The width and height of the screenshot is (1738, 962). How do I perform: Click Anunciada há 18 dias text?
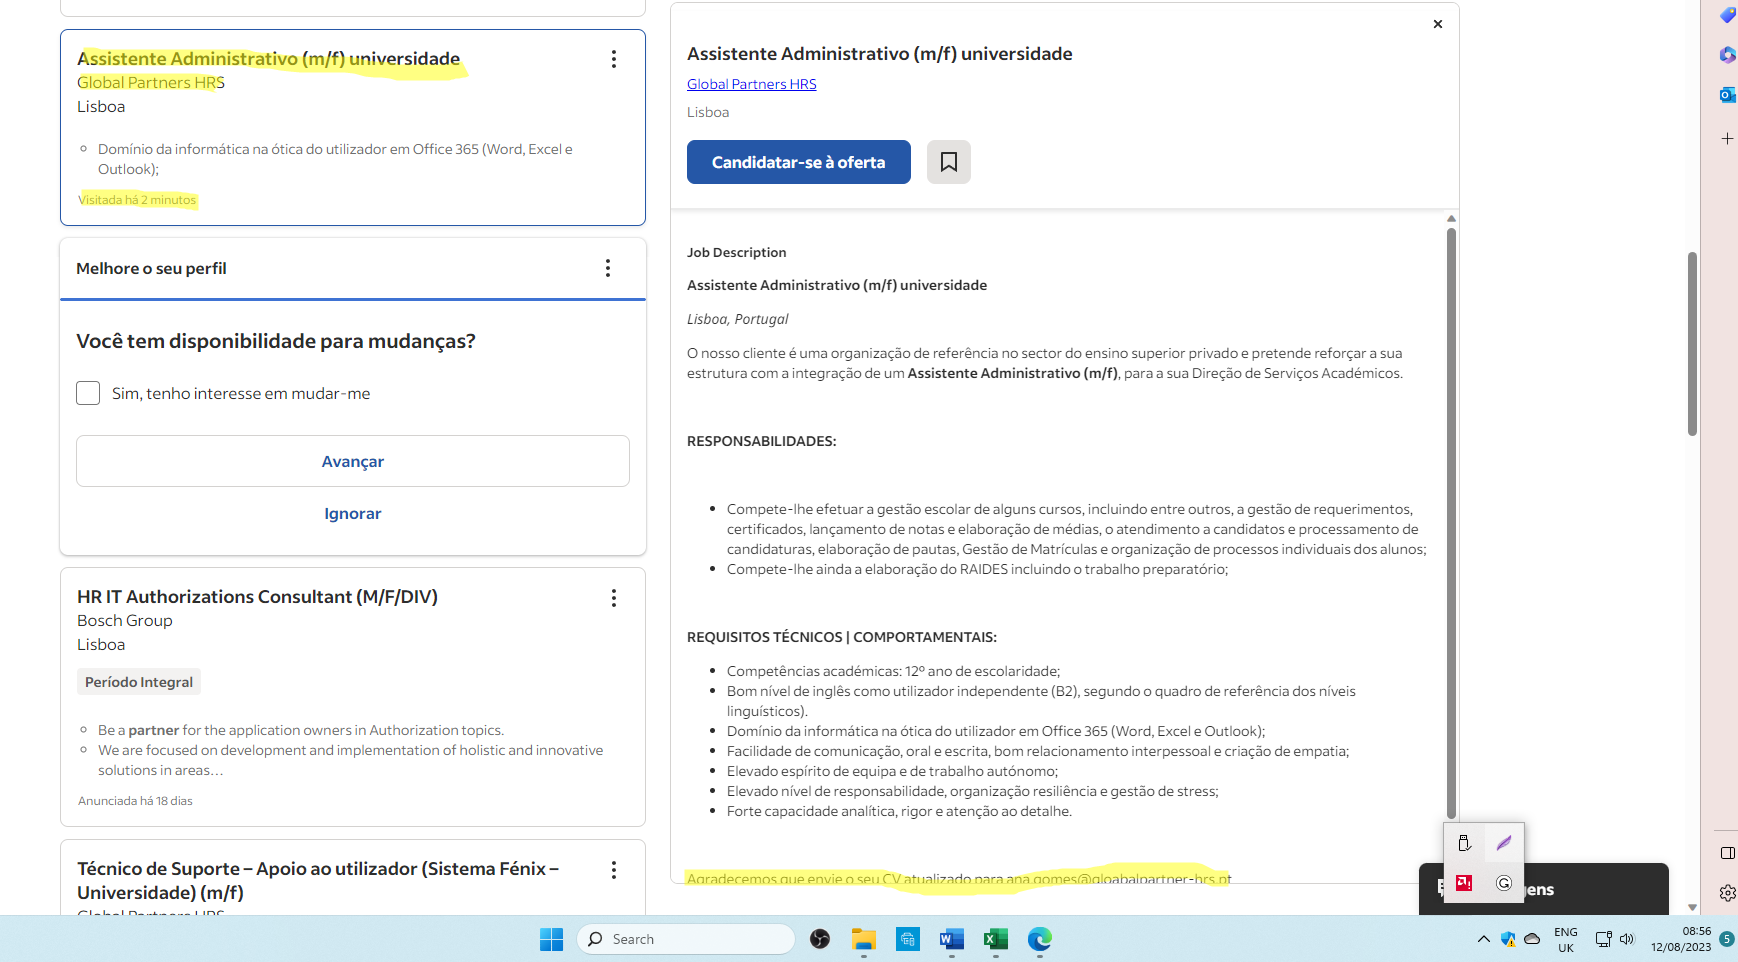(135, 801)
